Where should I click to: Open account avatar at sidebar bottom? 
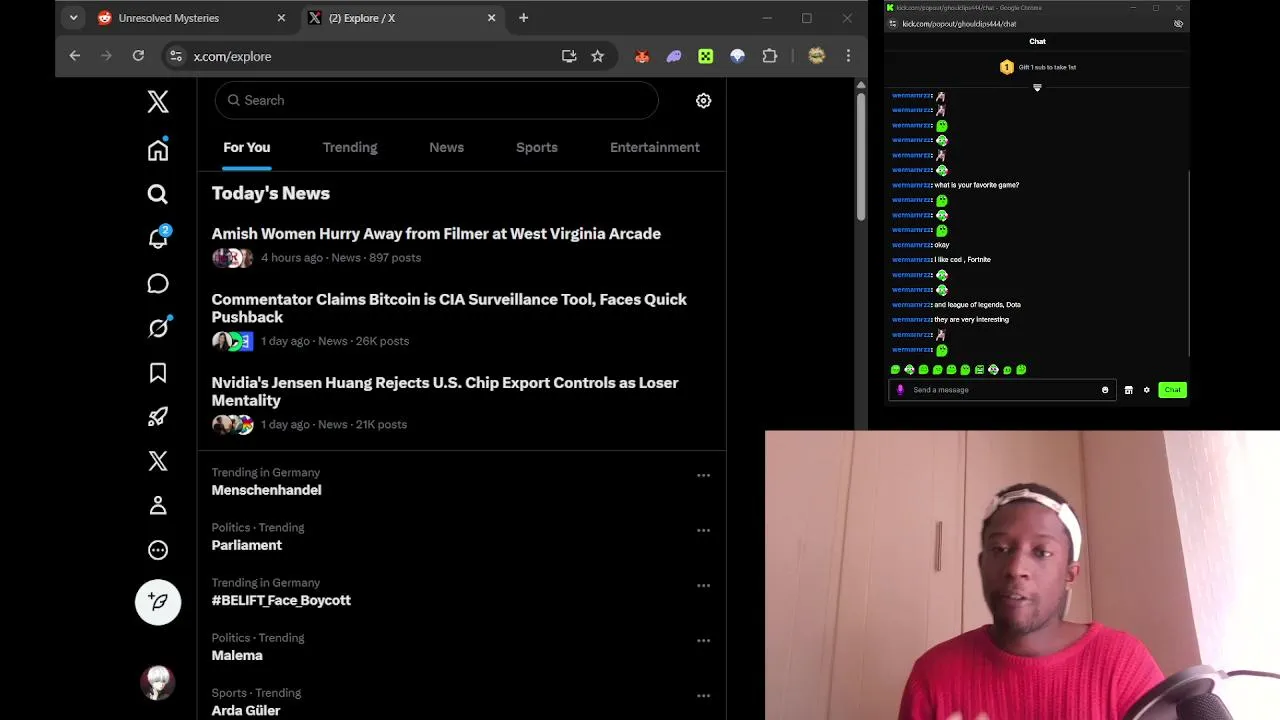click(158, 682)
